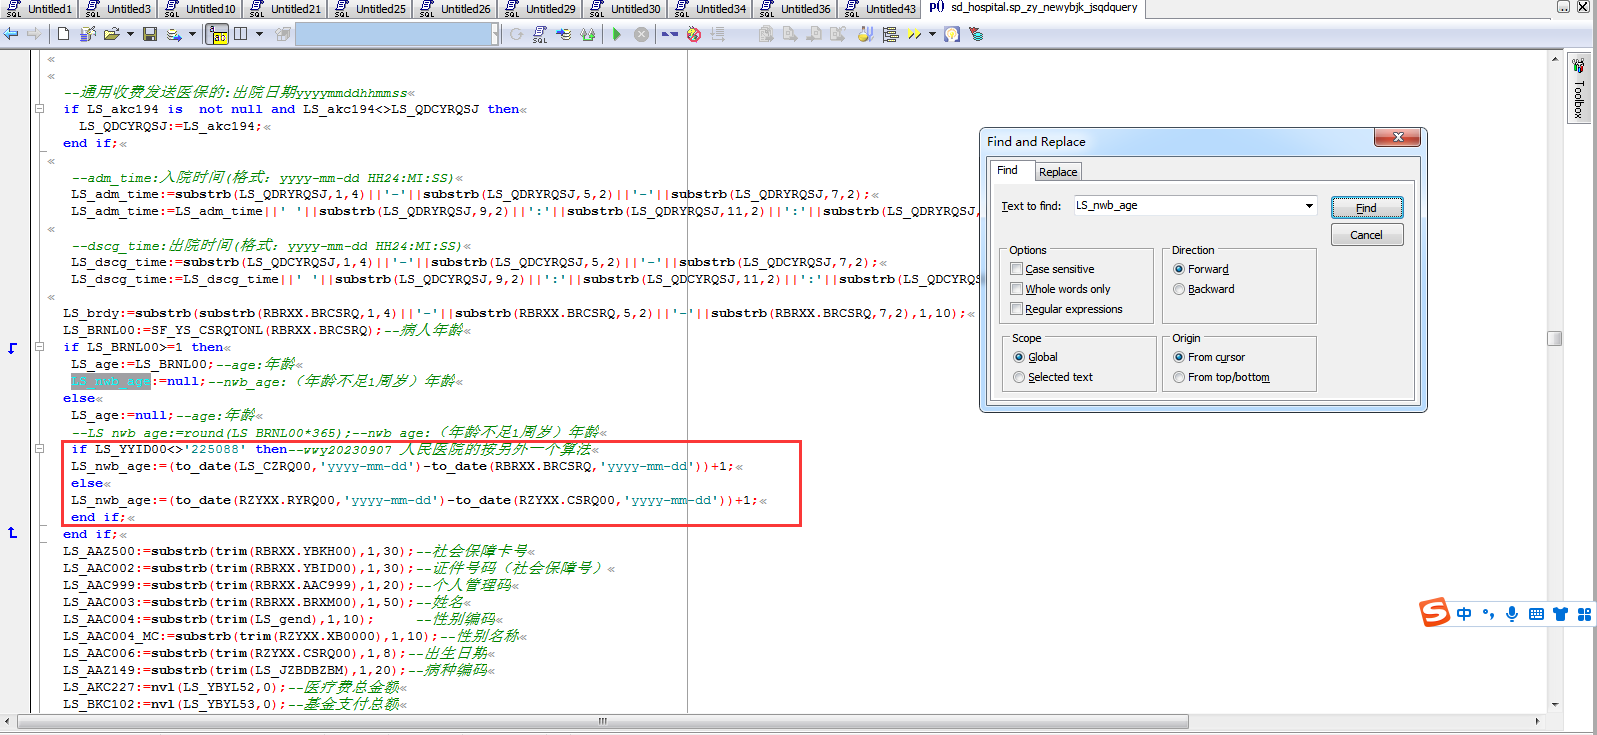1597x735 pixels.
Task: Switch to the Replace tab
Action: point(1057,172)
